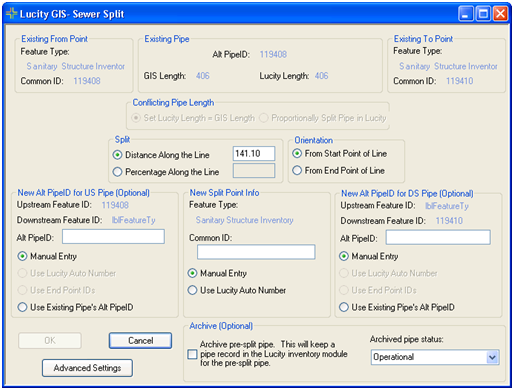Click Alt PipeID field for DS Pipe
The image size is (514, 391).
438,237
